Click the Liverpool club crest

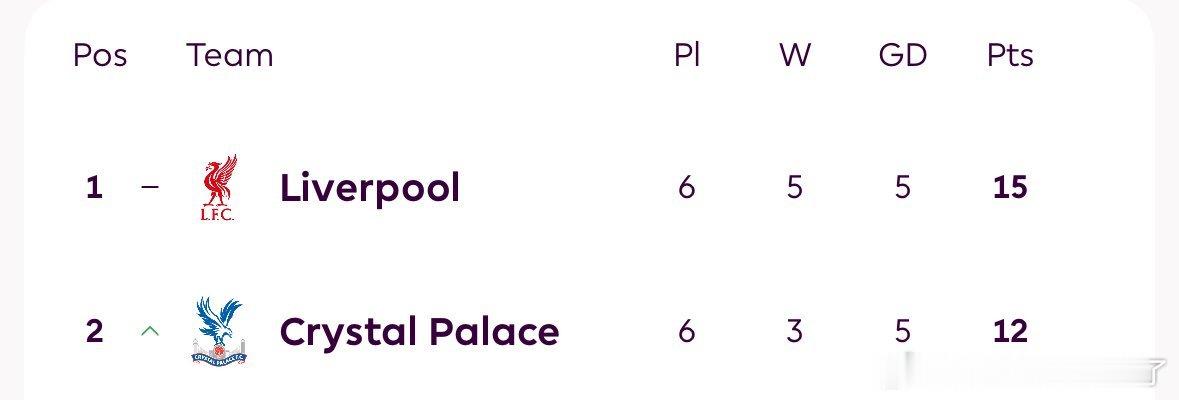(x=219, y=187)
